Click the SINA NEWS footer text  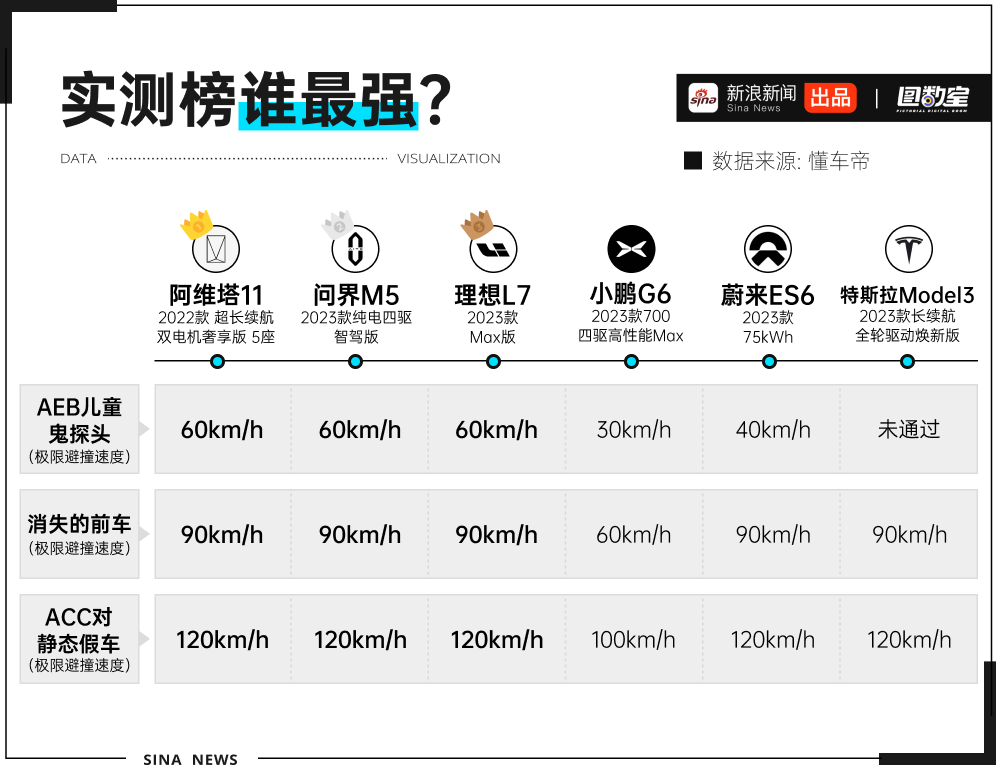coord(191,759)
